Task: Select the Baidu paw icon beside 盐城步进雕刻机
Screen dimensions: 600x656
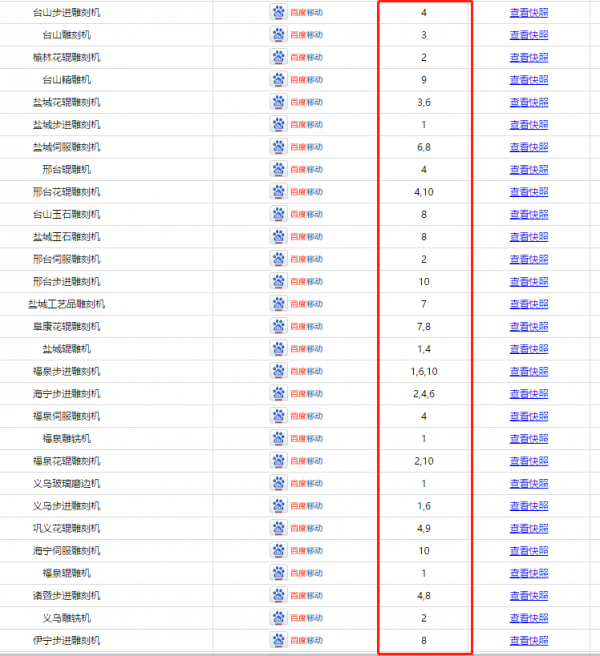Action: 278,125
